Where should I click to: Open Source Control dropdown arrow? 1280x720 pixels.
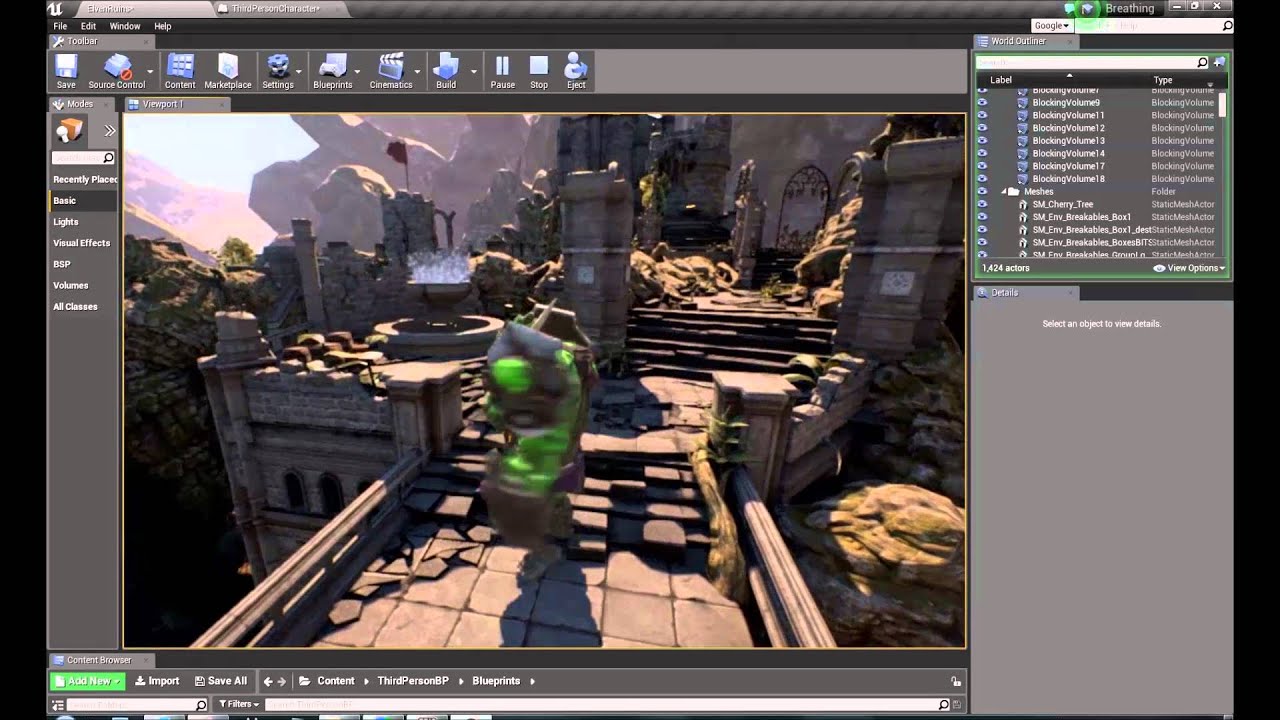pyautogui.click(x=150, y=71)
